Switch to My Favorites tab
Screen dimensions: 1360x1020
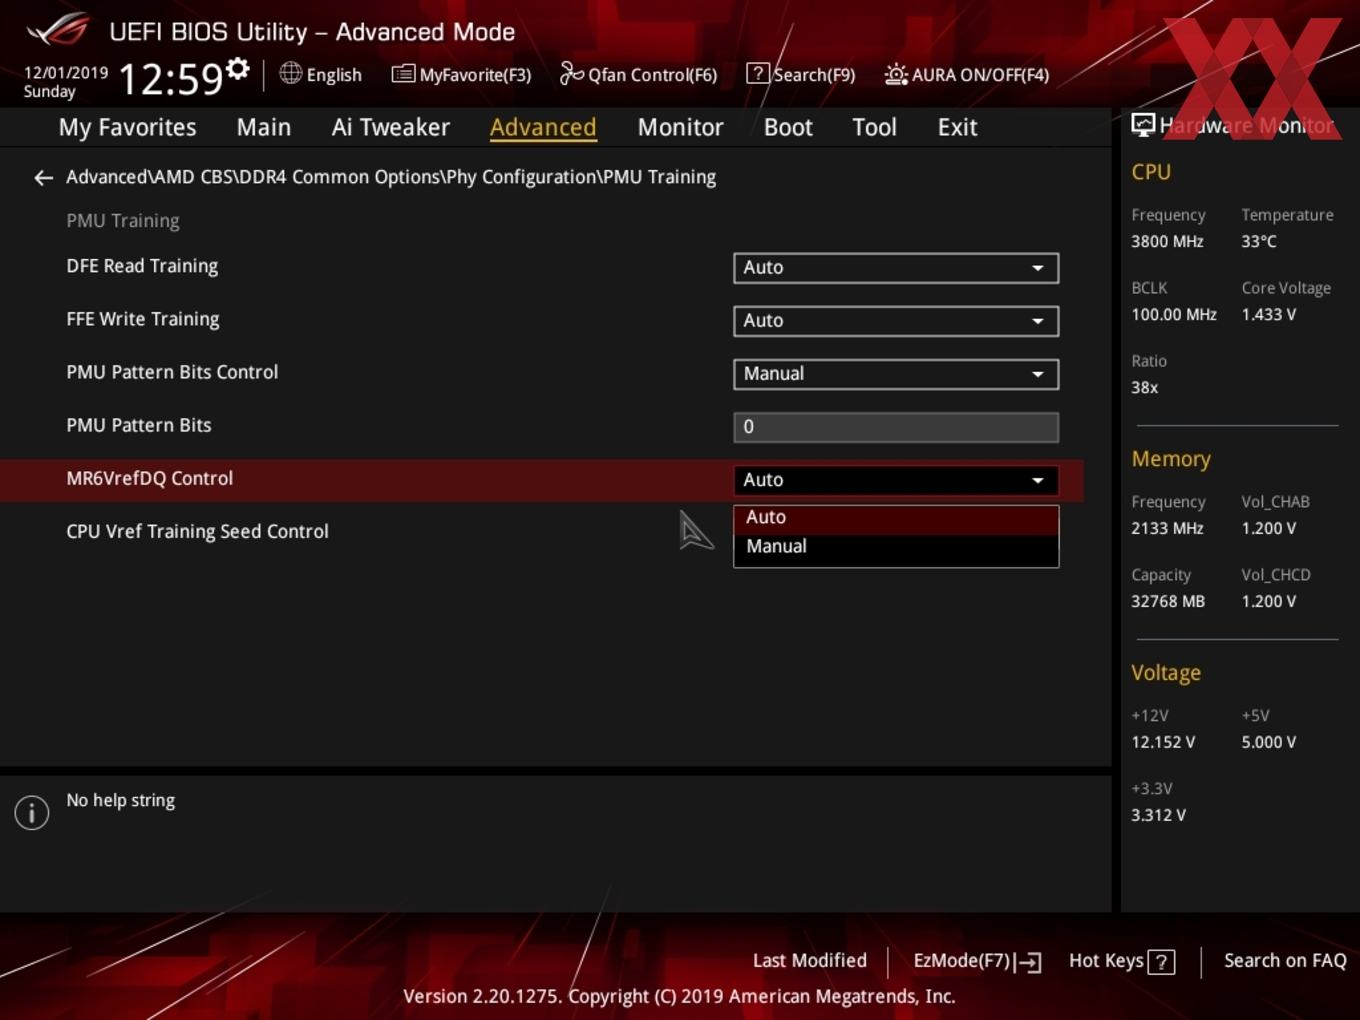tap(127, 127)
